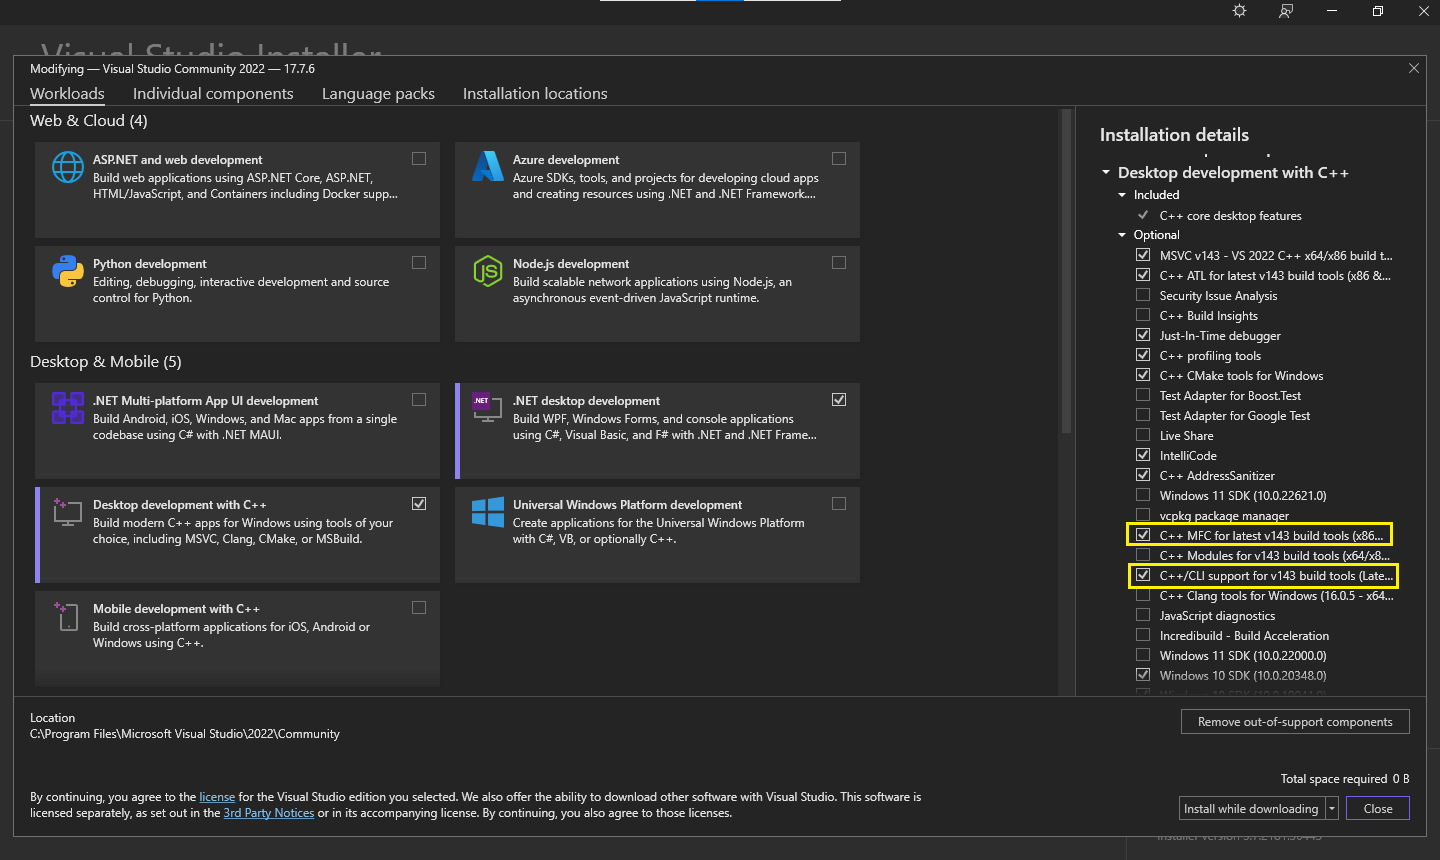1440x860 pixels.
Task: Check Incredibuild - Build Acceleration option
Action: pyautogui.click(x=1143, y=635)
